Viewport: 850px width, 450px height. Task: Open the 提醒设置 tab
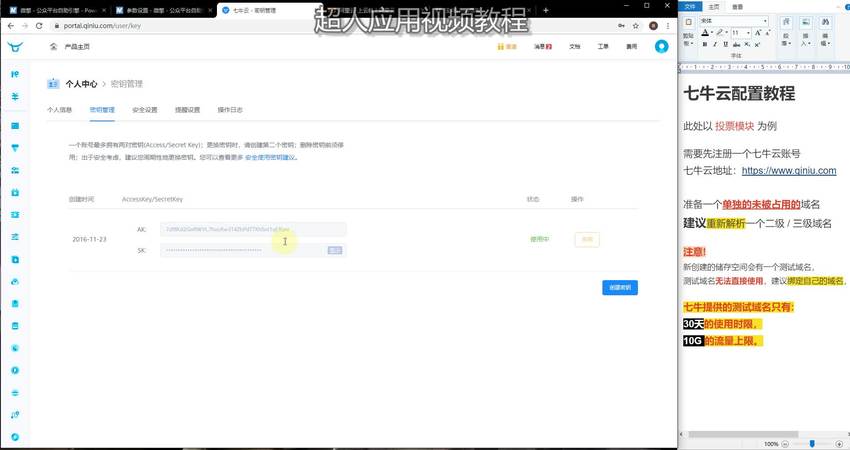coord(187,110)
